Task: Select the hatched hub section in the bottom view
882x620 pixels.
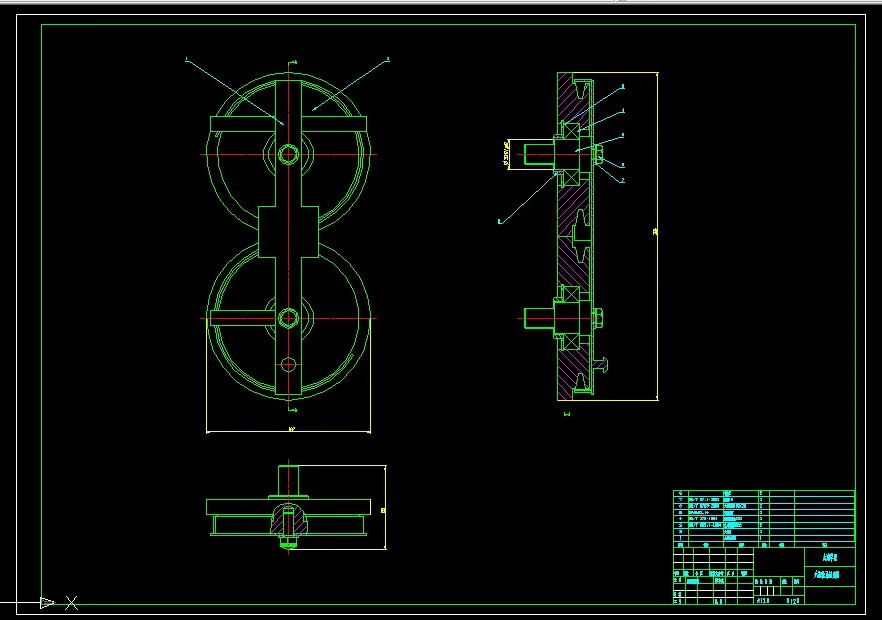Action: [x=289, y=520]
